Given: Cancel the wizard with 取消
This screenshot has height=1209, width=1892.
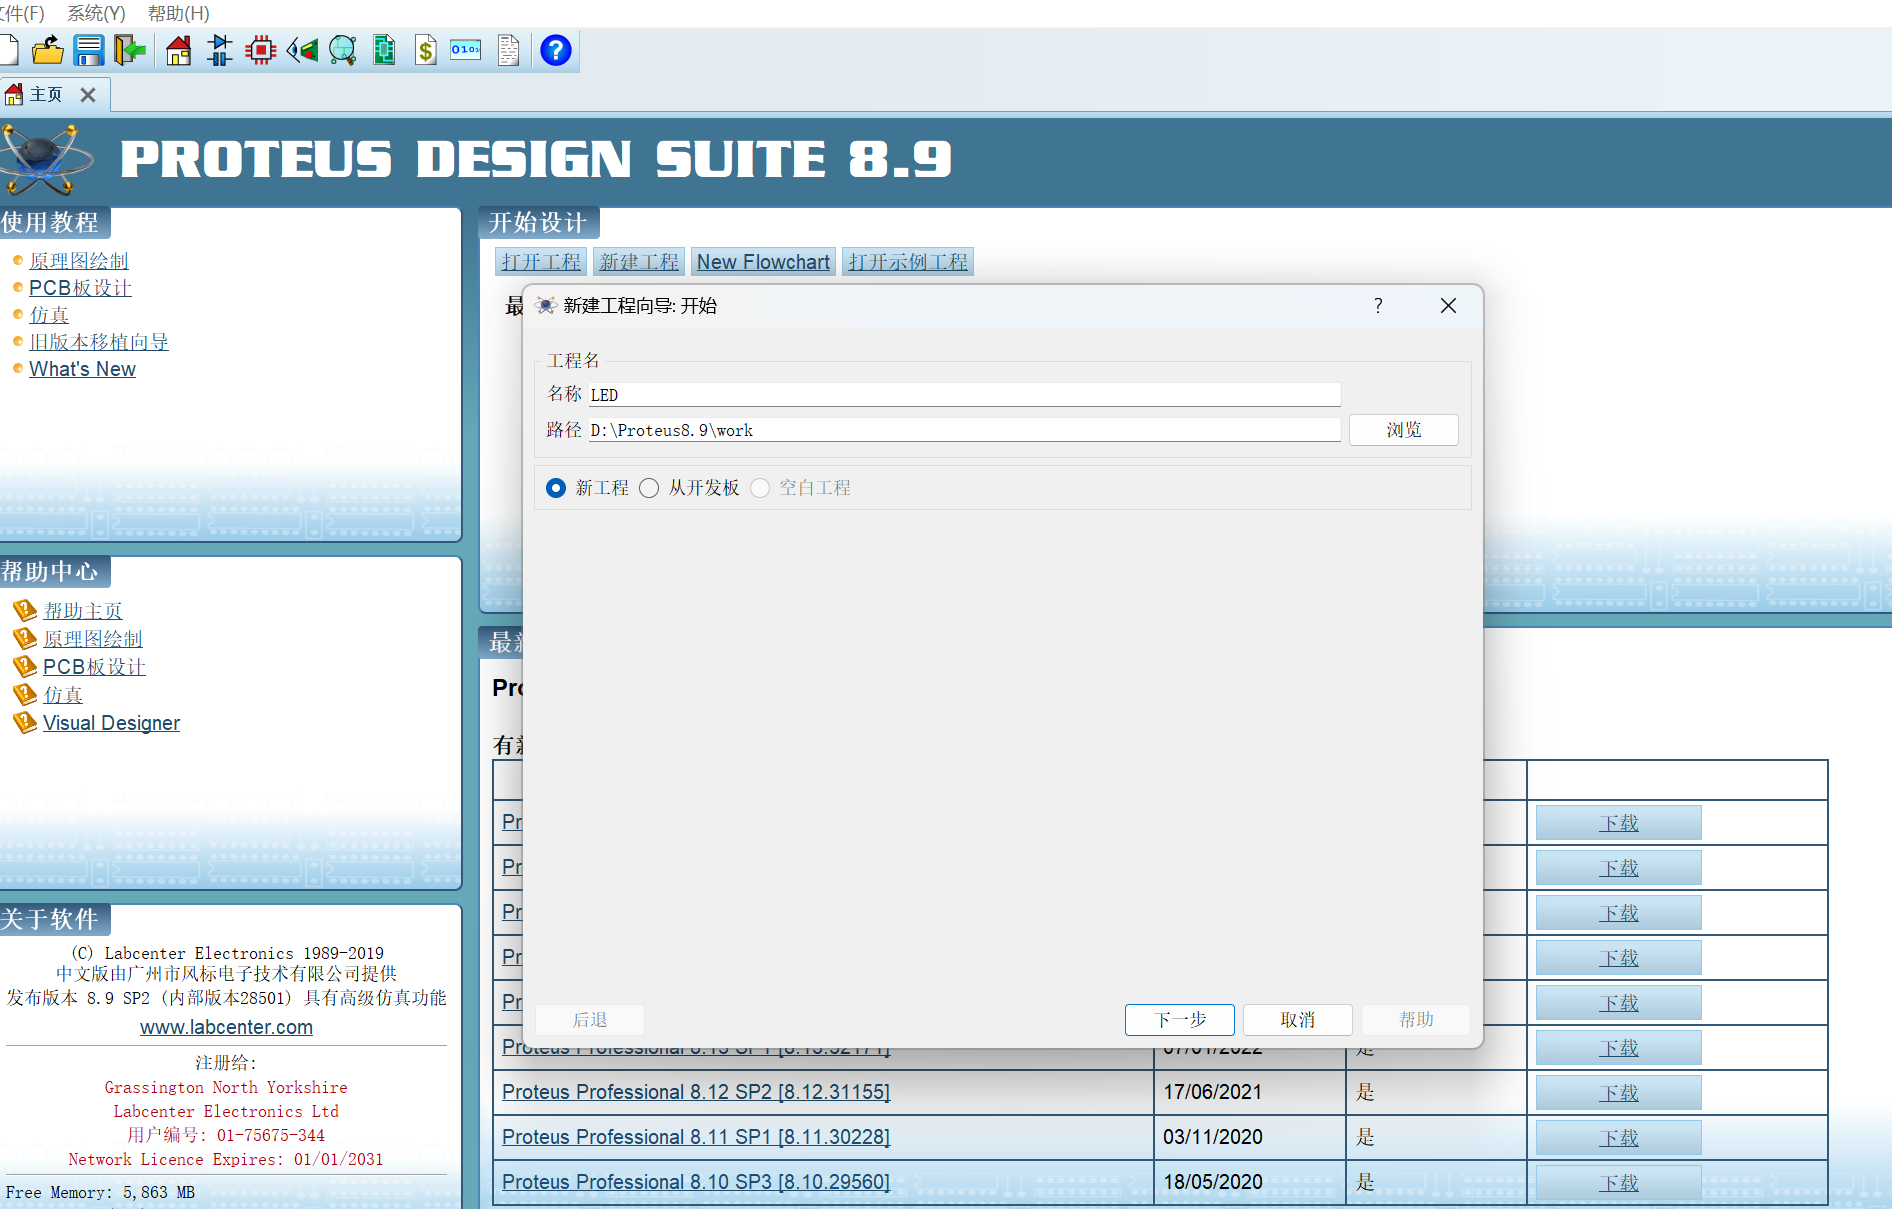Looking at the screenshot, I should tap(1297, 1020).
